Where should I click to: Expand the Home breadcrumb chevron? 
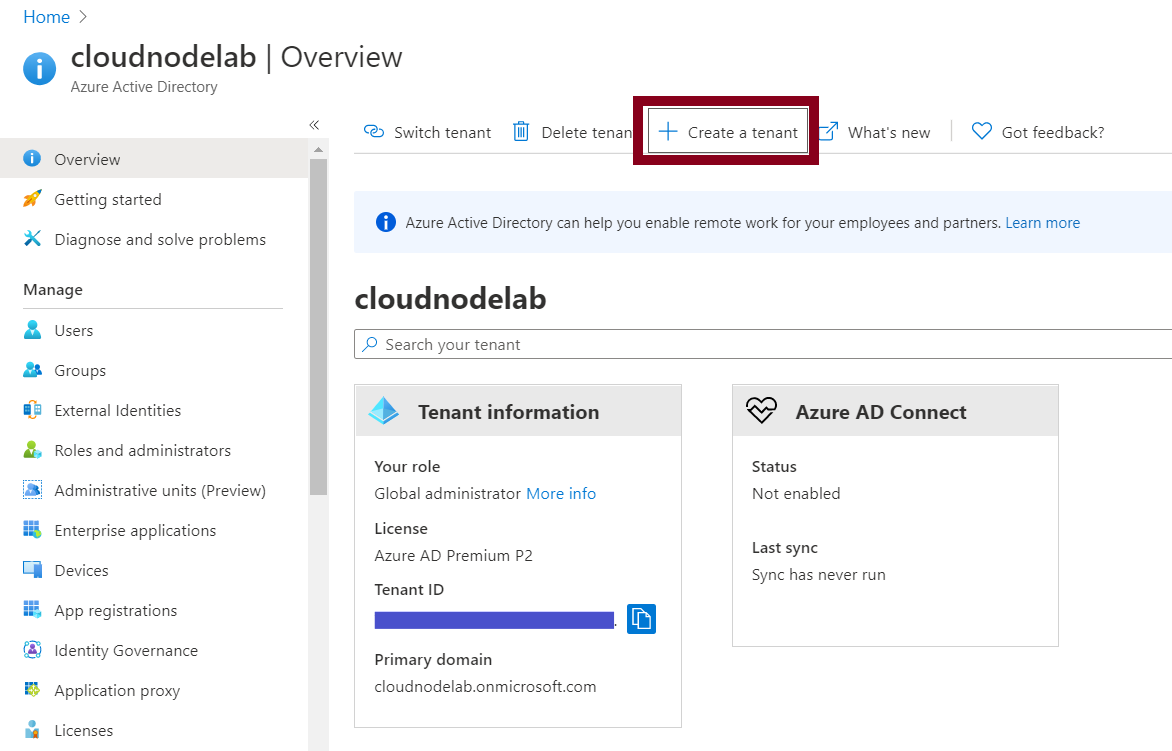tap(82, 16)
